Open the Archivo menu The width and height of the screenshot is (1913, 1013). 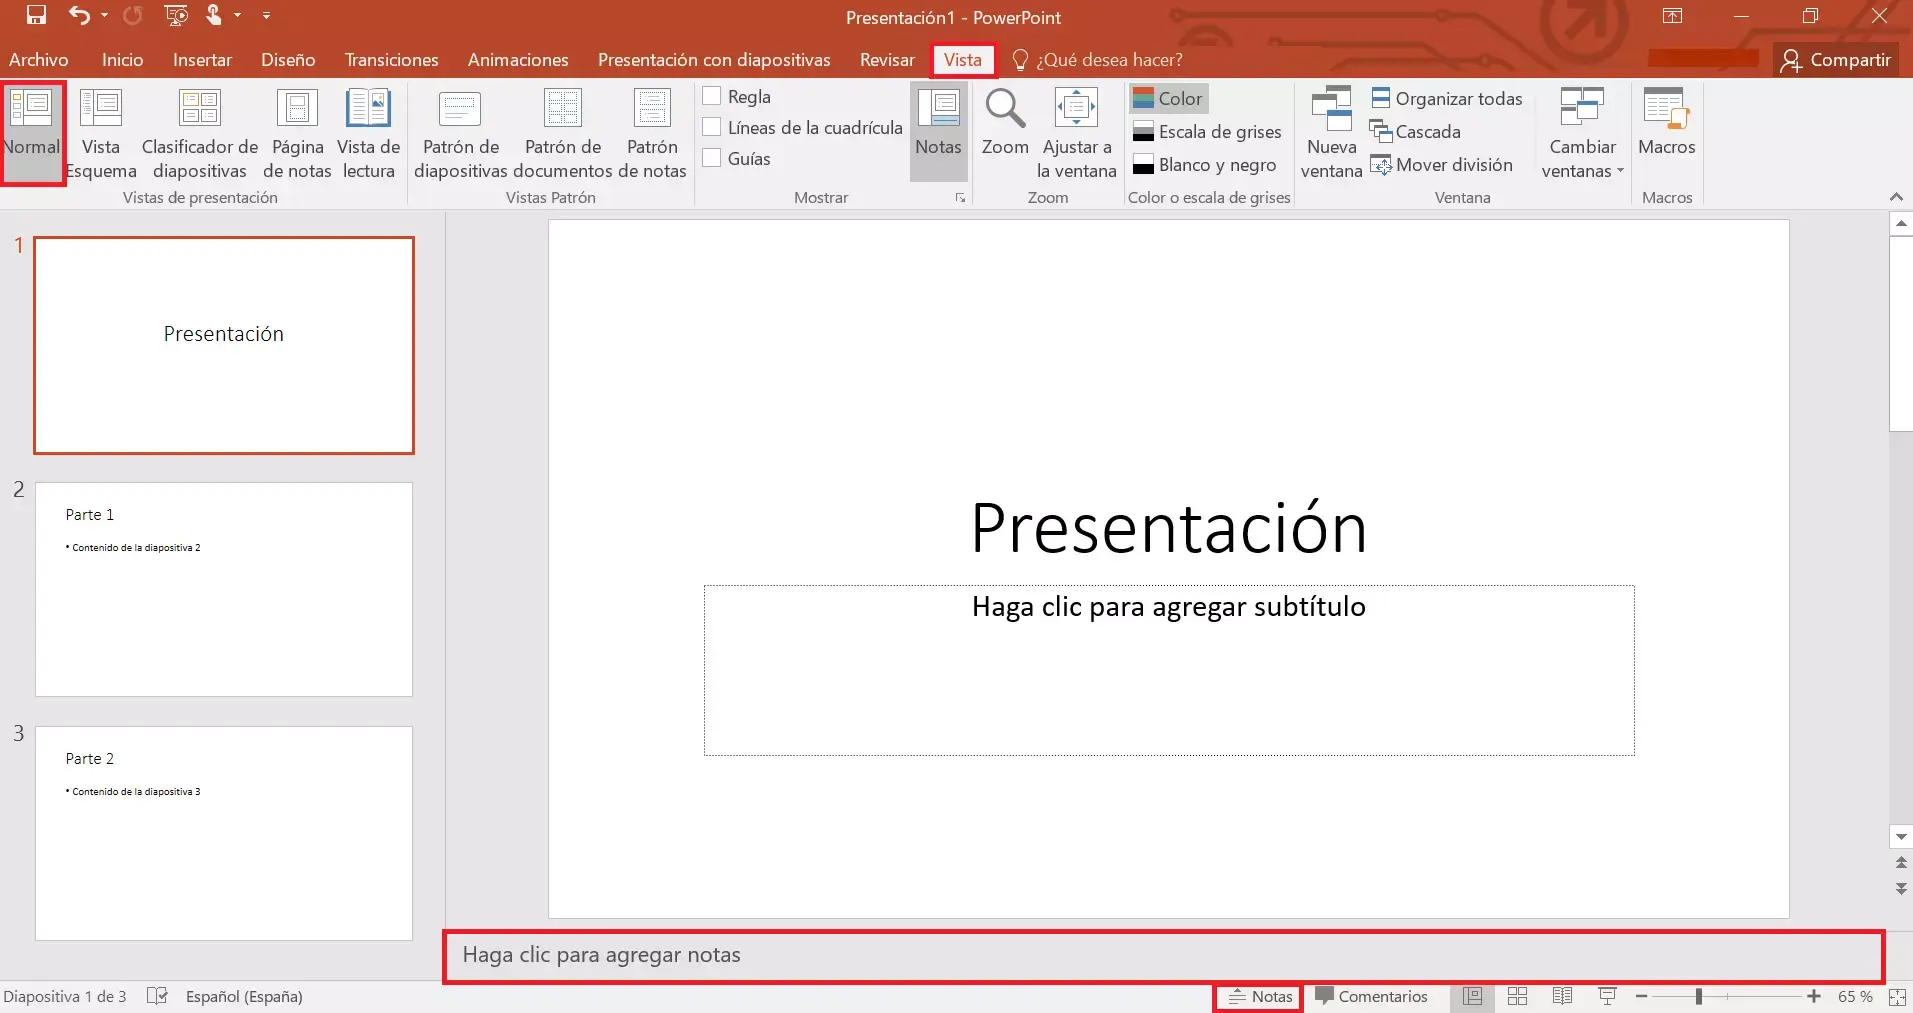(x=38, y=59)
